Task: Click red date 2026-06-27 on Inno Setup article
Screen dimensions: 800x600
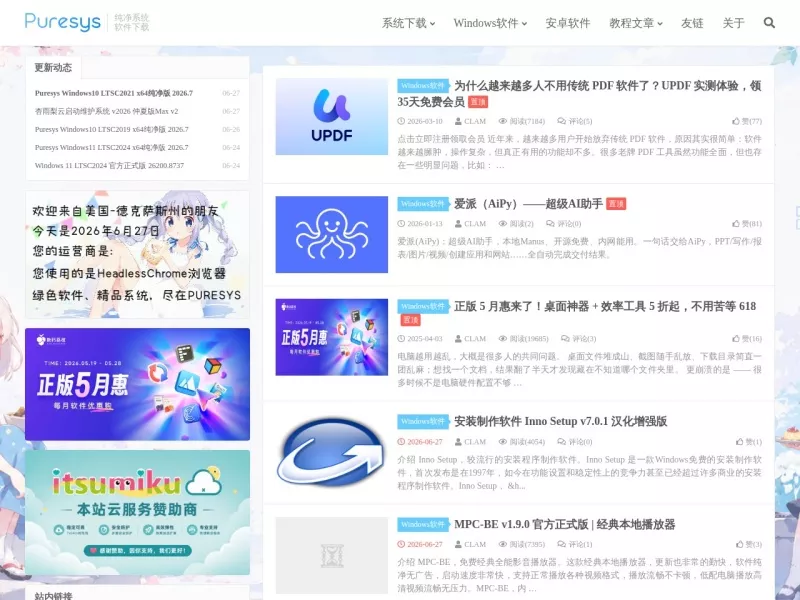Action: tap(420, 442)
